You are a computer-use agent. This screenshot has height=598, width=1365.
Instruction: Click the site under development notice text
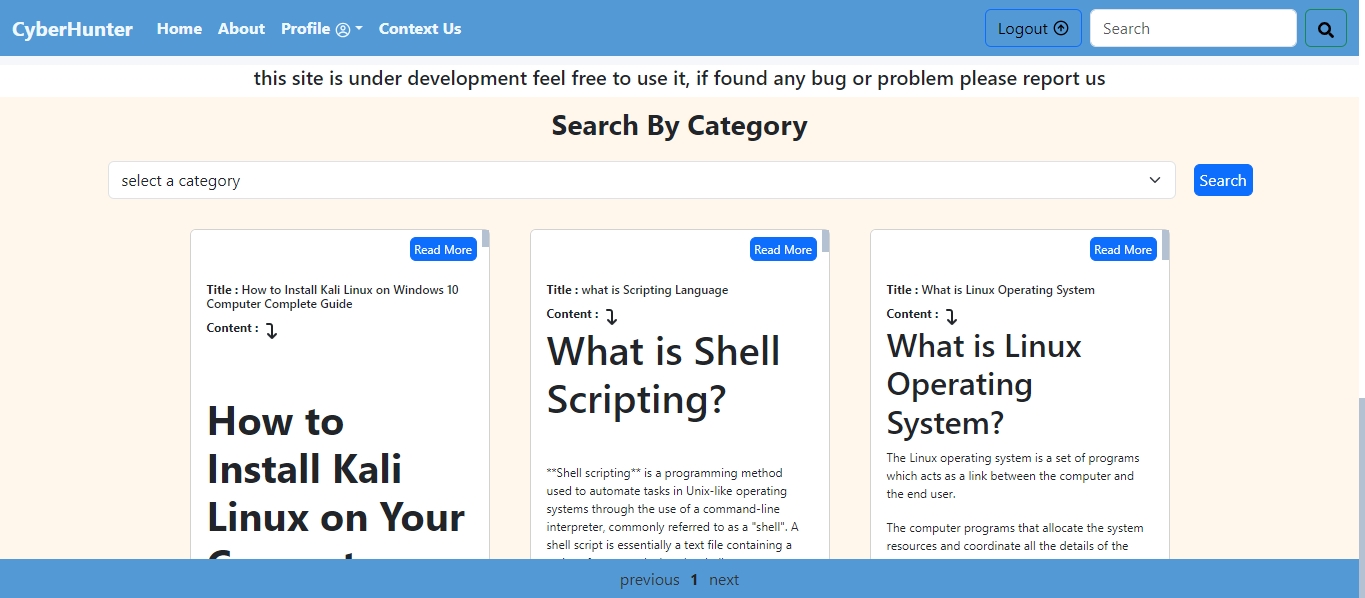(679, 78)
